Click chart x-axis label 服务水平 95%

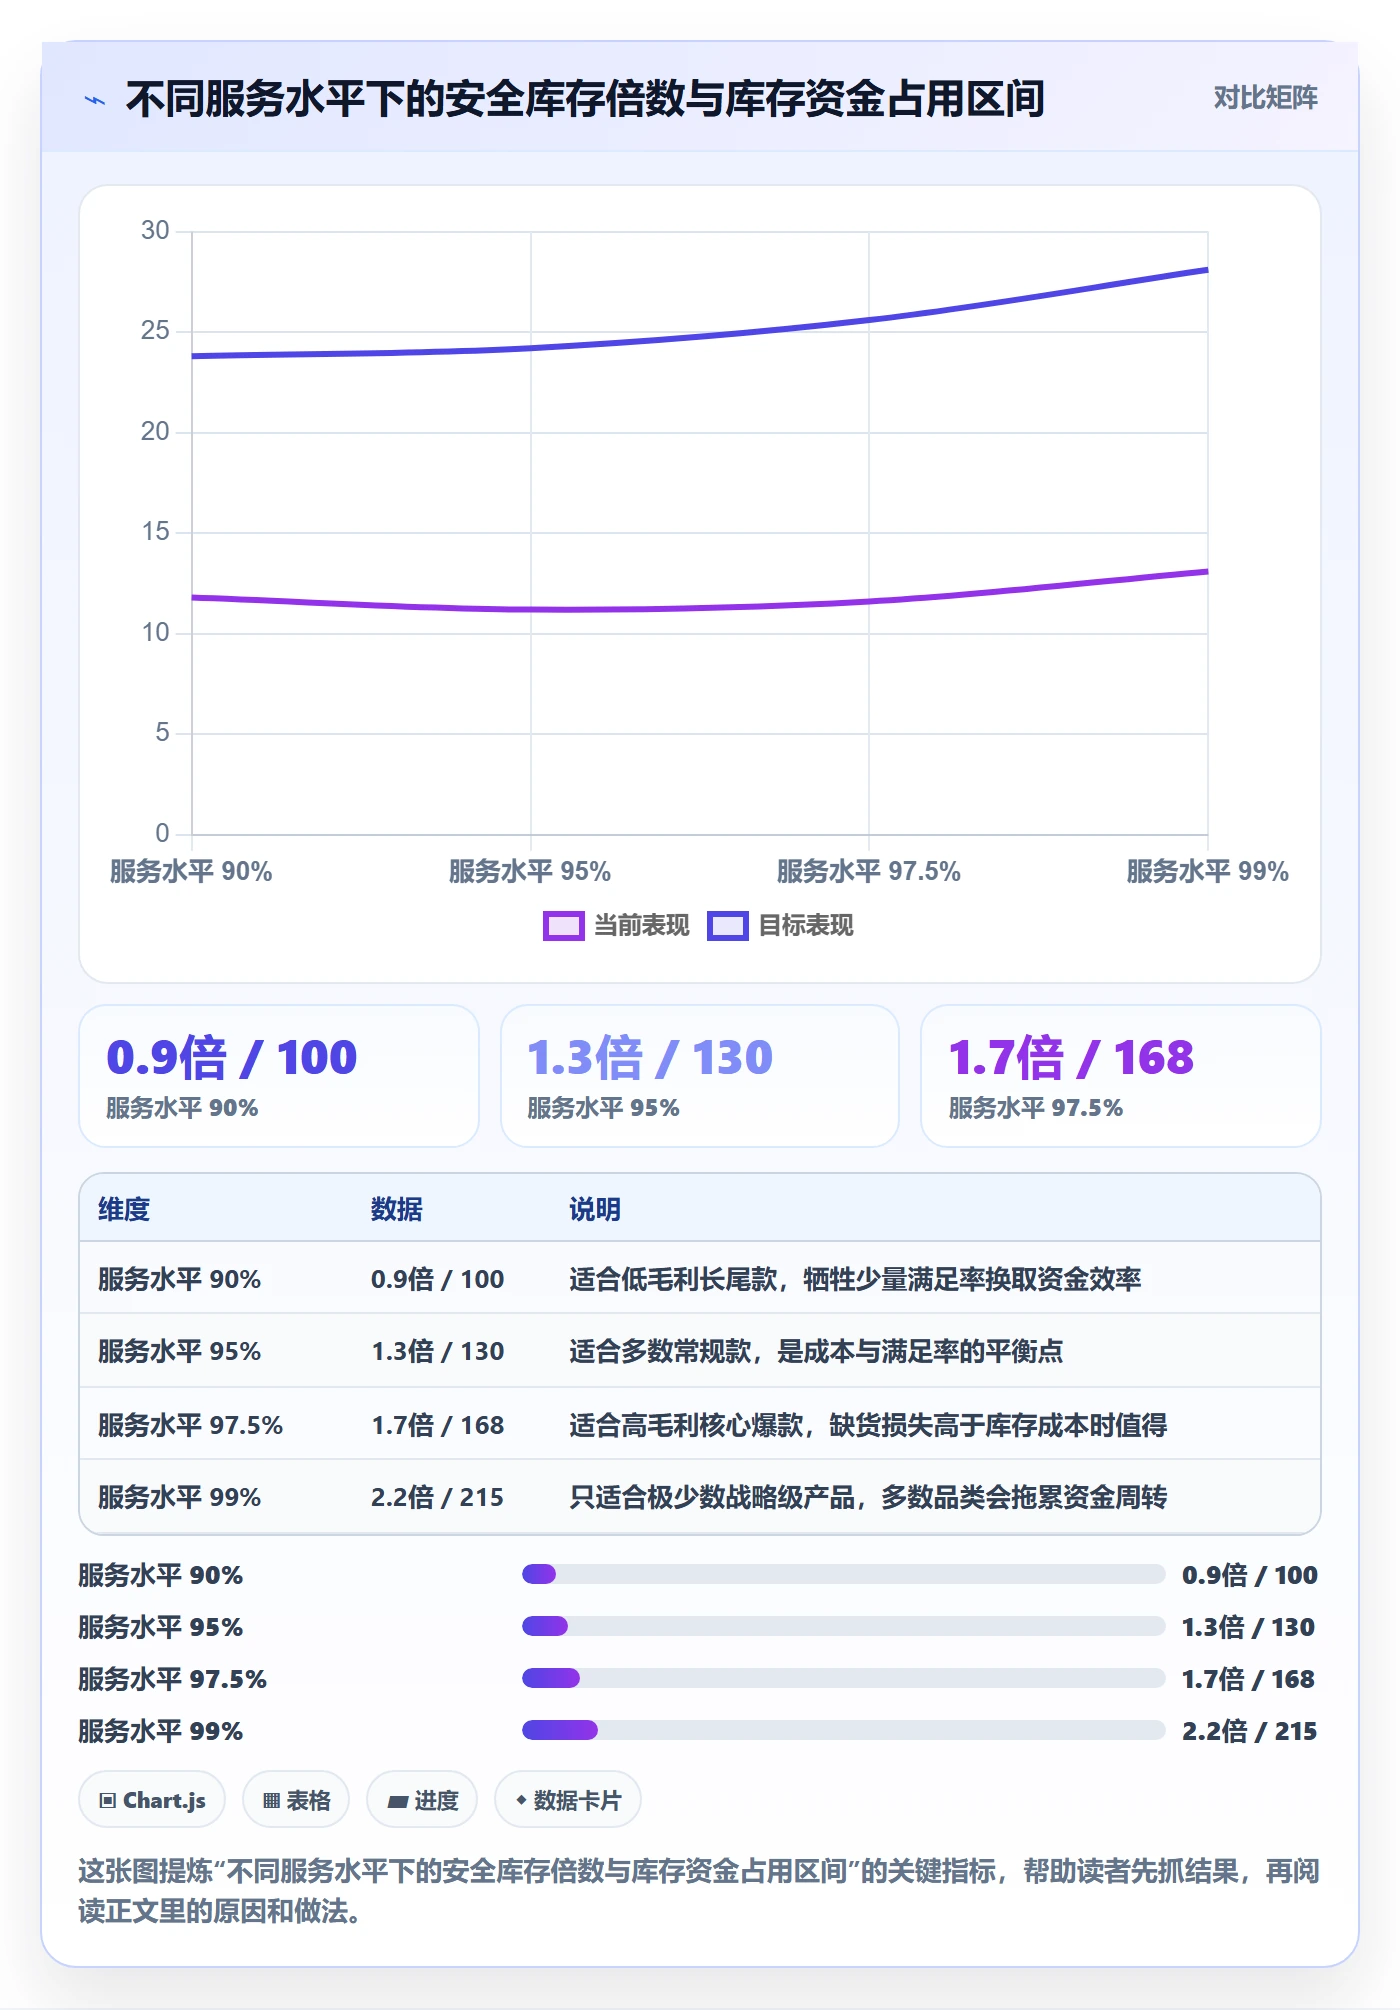530,872
